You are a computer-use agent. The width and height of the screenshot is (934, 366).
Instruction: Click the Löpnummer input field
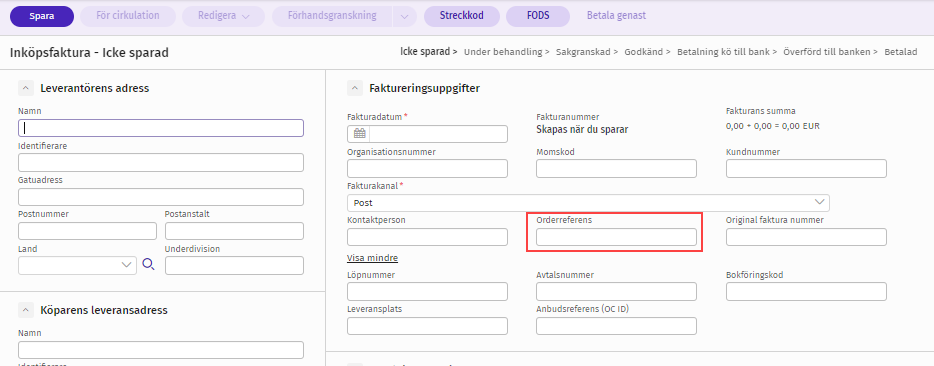(427, 291)
